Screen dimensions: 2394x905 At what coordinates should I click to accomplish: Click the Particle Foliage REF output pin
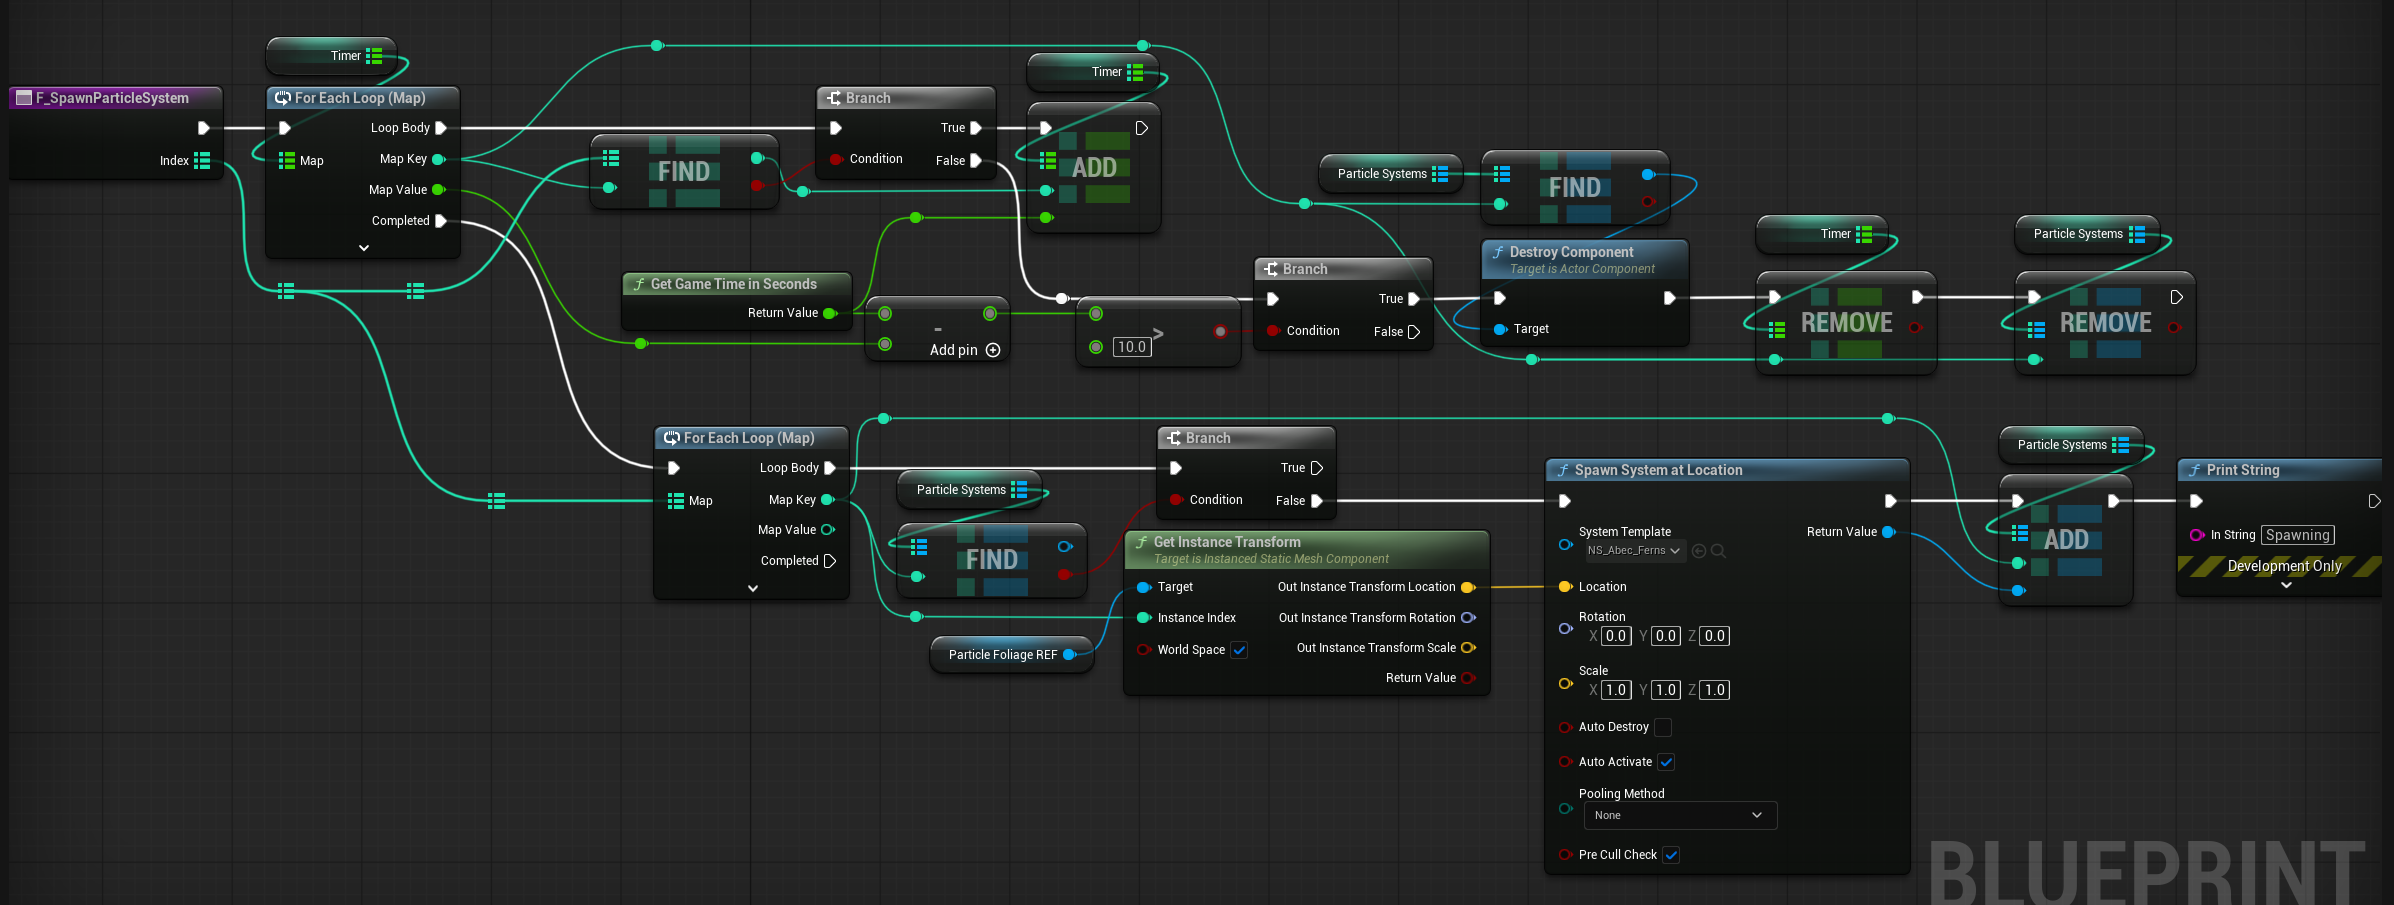tap(1069, 655)
